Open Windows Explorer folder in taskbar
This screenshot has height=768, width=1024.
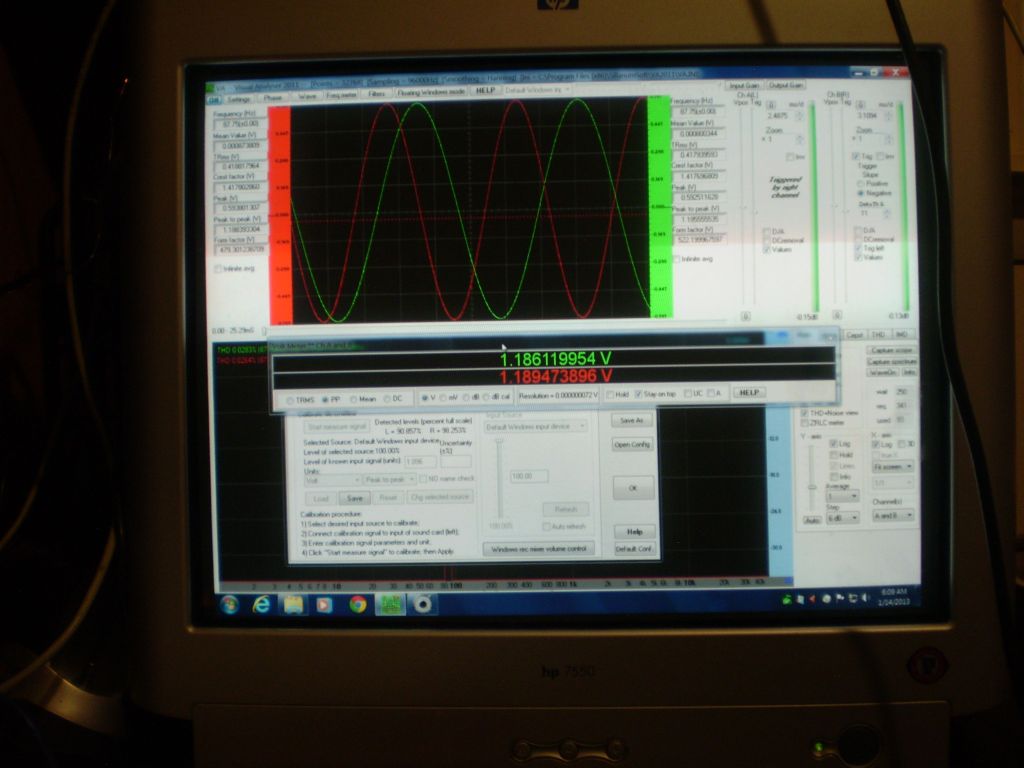pyautogui.click(x=293, y=605)
